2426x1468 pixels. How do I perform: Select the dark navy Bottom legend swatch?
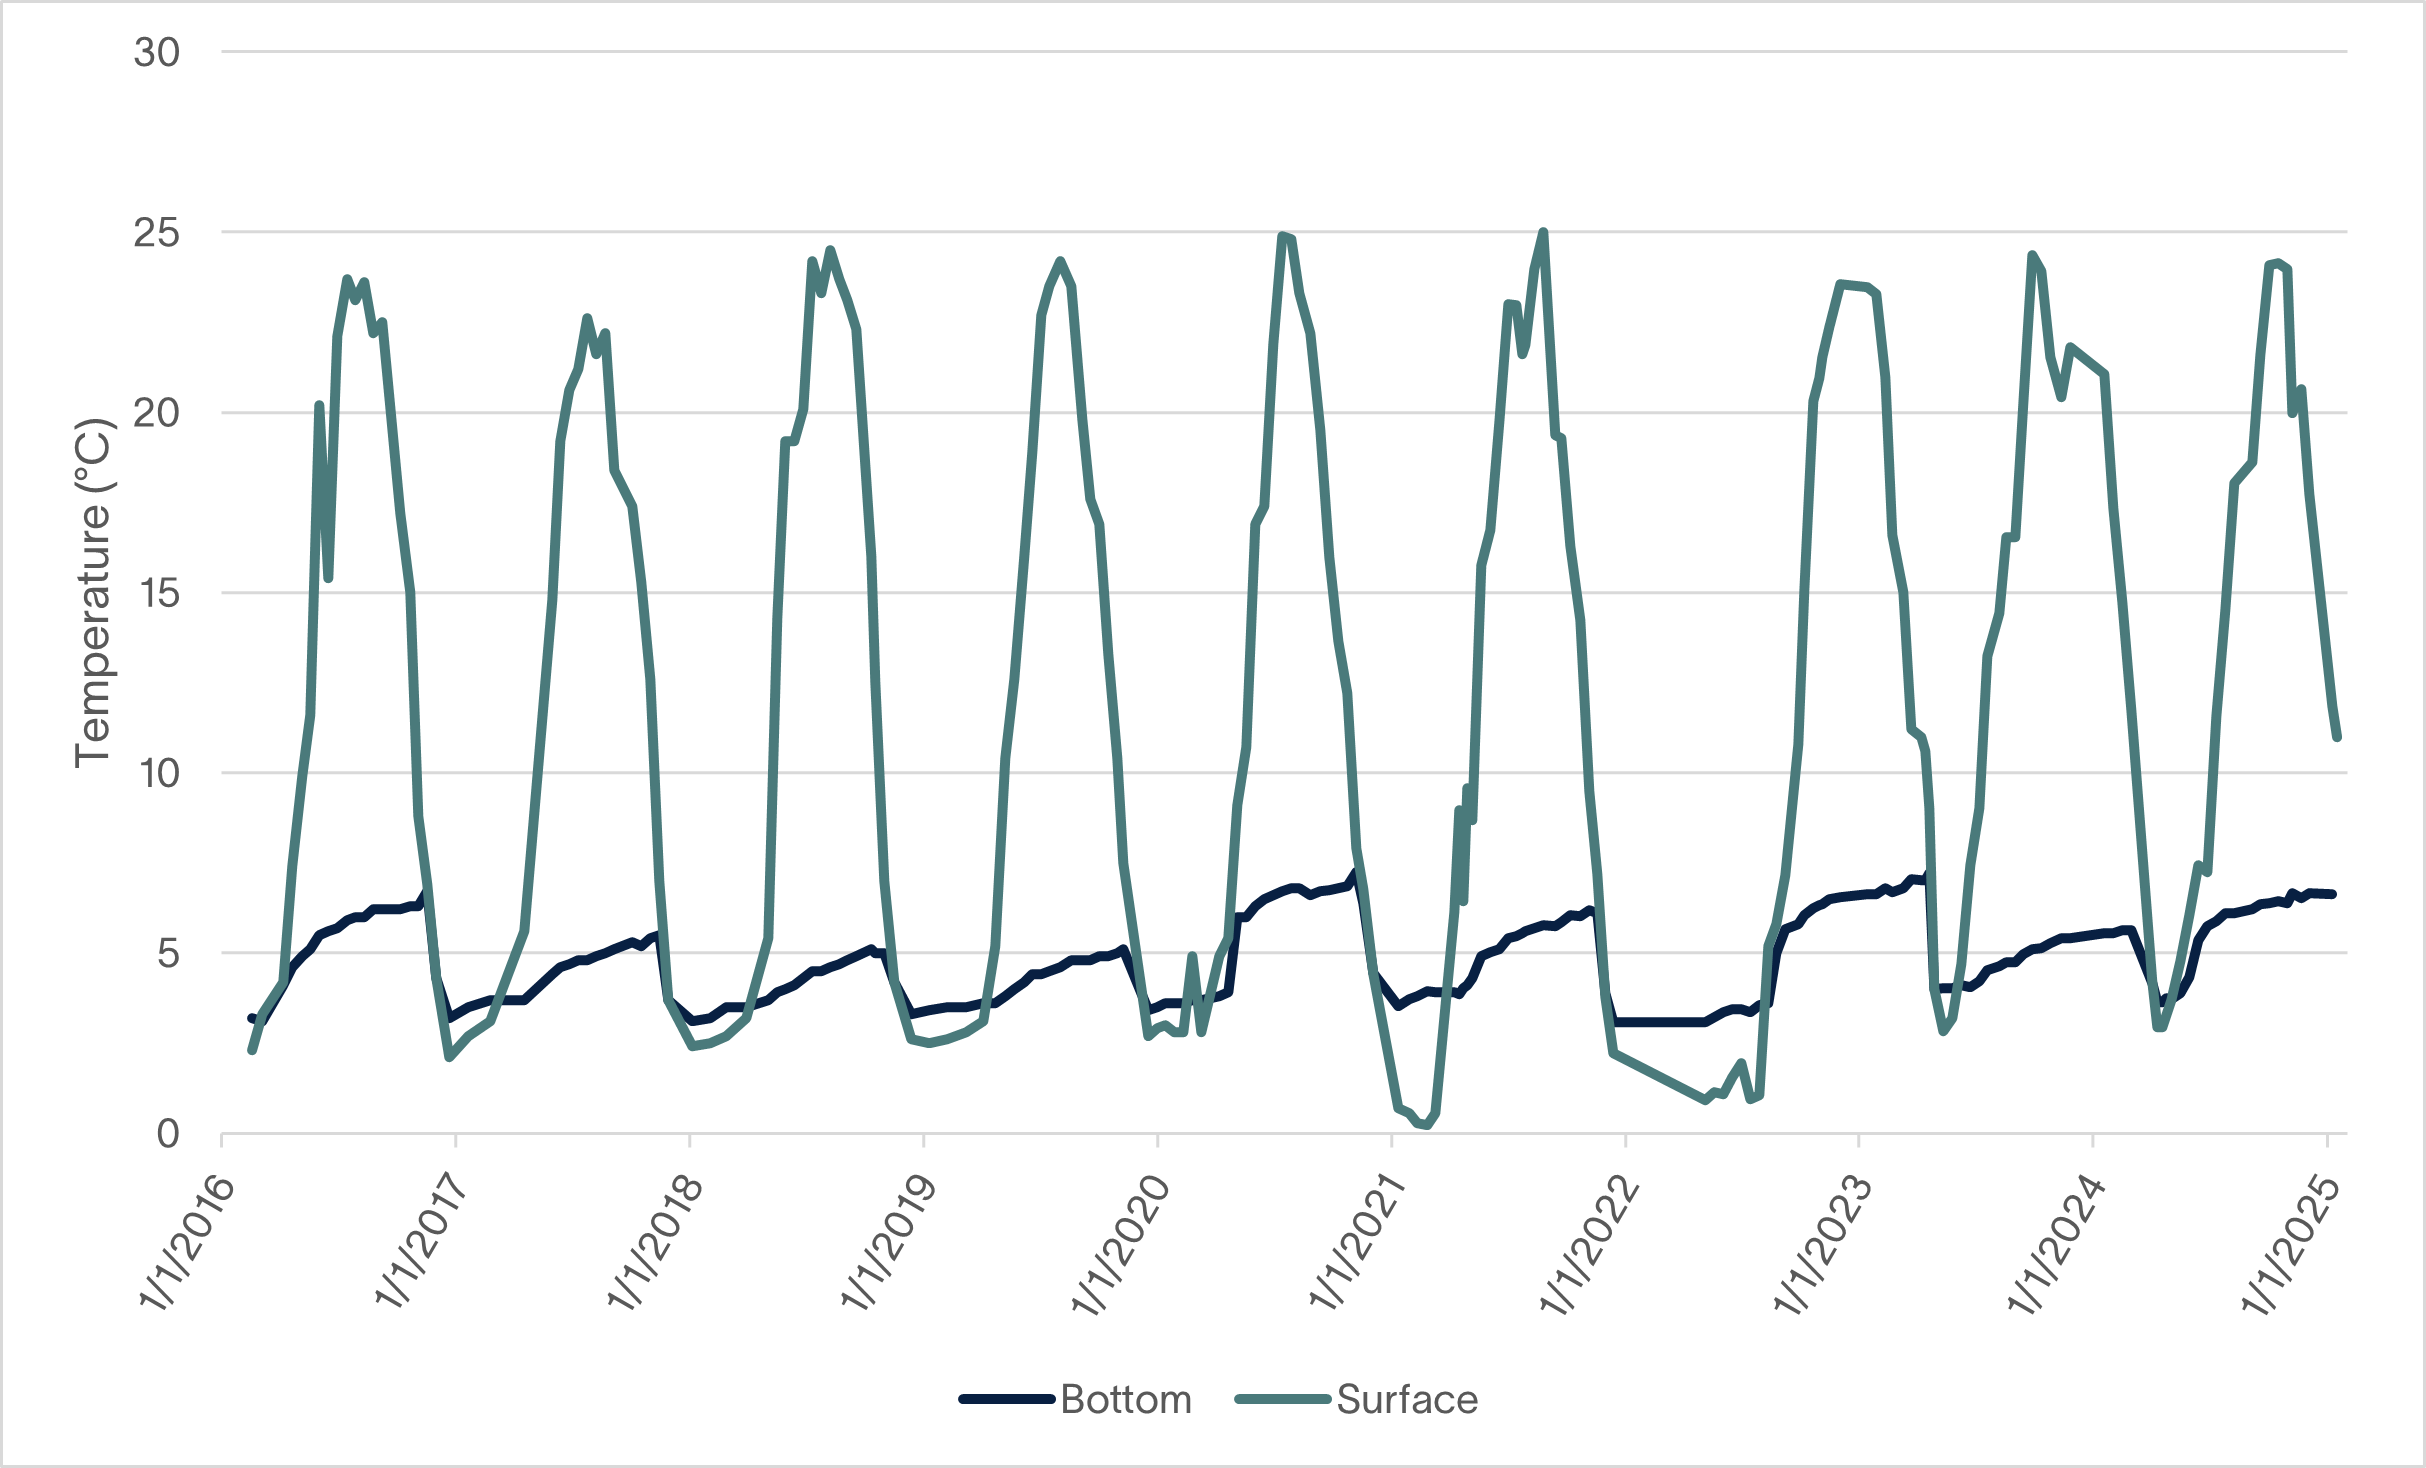click(1007, 1400)
